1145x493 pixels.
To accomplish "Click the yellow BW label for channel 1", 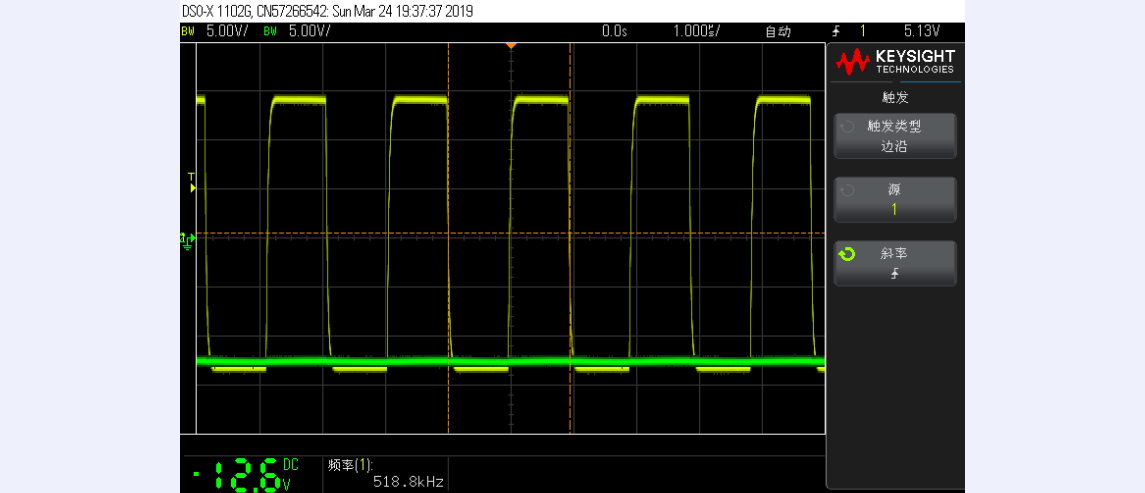I will click(x=188, y=31).
